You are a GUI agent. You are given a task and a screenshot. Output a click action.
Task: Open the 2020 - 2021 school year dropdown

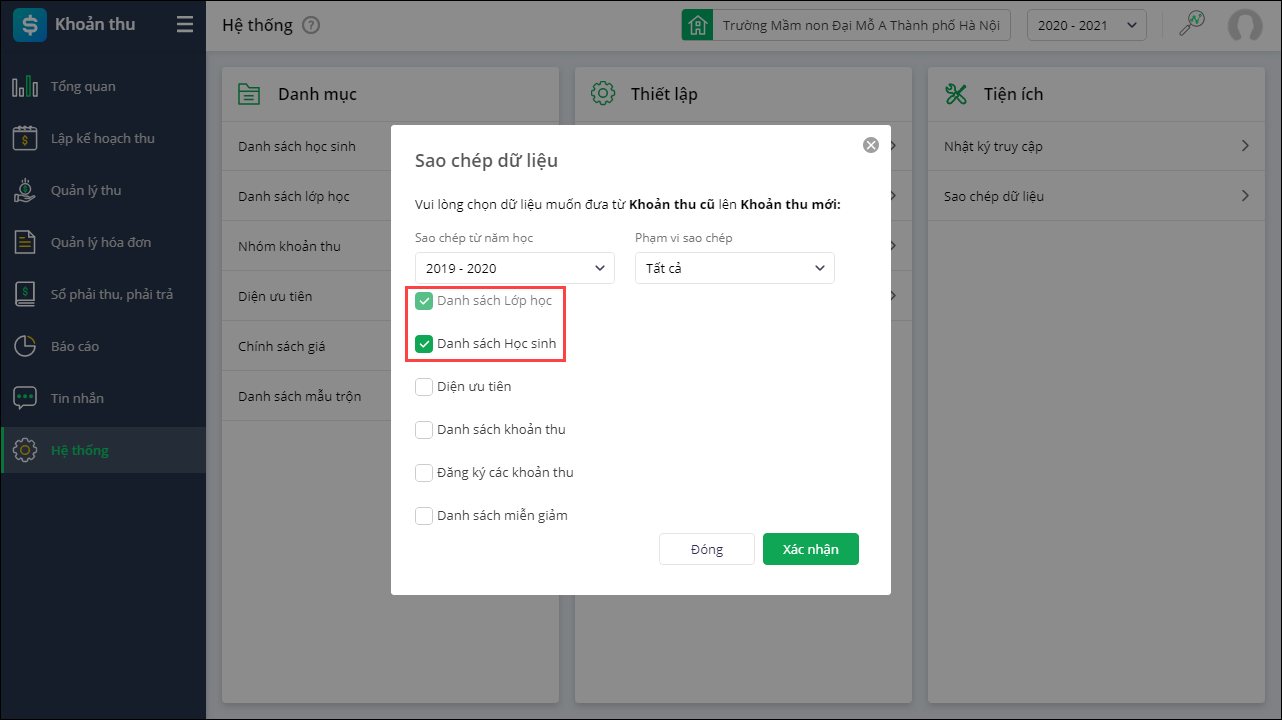[1087, 26]
